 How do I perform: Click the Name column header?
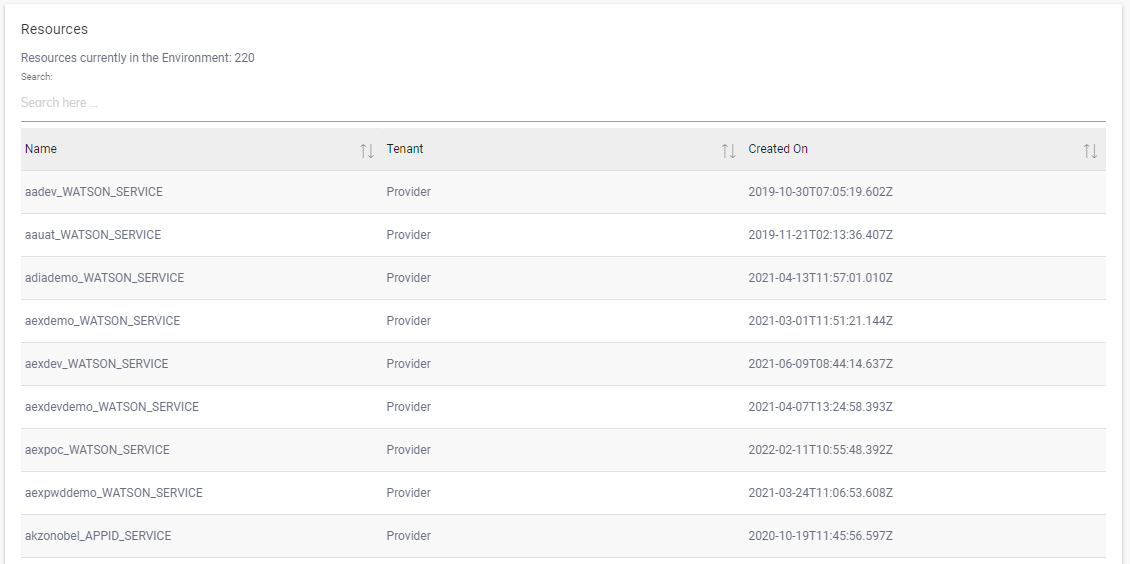(41, 149)
